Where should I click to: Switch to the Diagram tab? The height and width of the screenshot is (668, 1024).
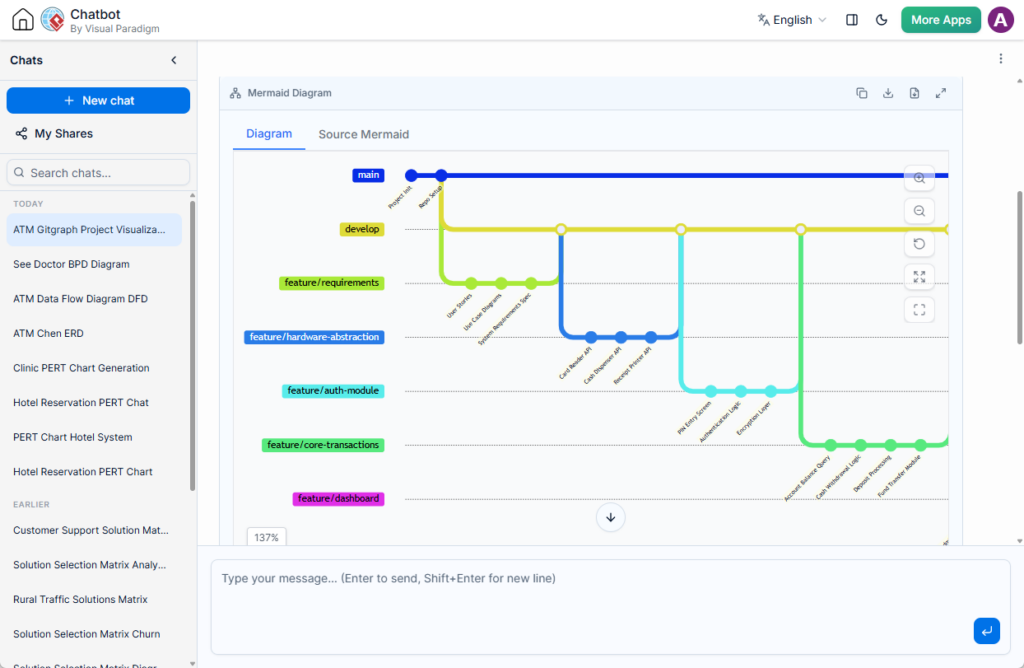pos(269,134)
